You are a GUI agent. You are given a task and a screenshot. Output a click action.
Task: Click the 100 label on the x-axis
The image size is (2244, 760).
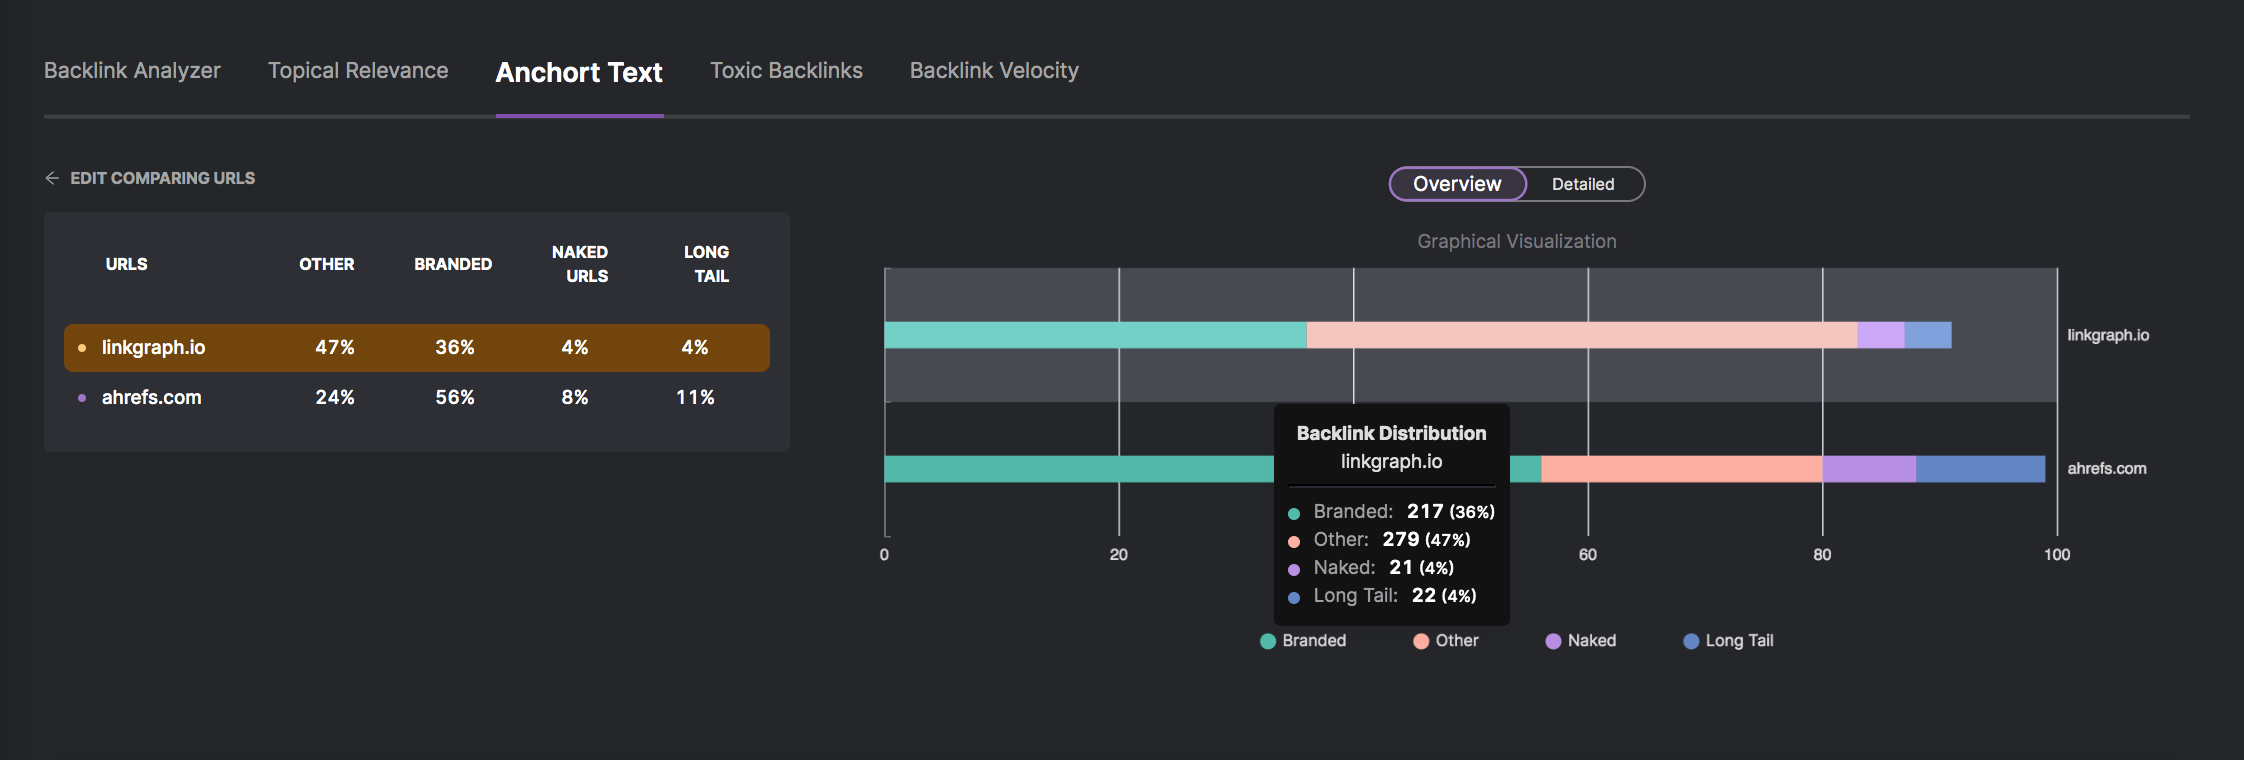pyautogui.click(x=2057, y=555)
